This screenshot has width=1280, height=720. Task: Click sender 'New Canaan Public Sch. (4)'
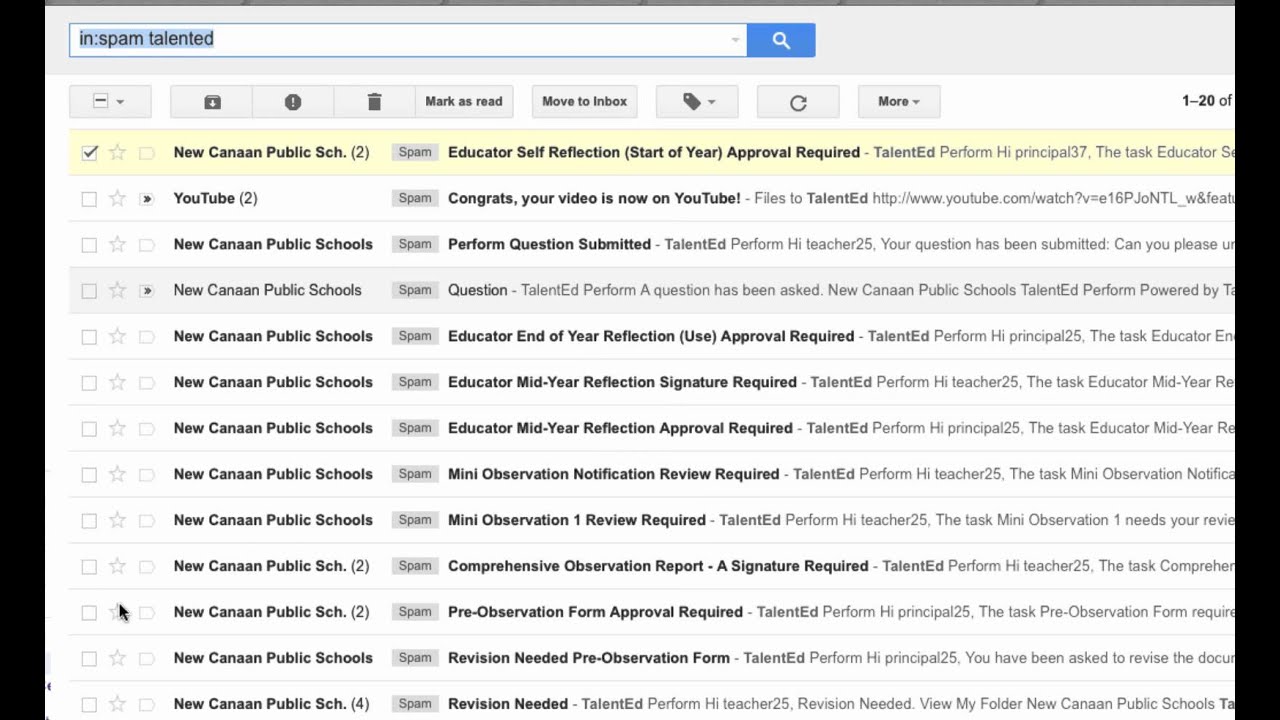271,704
